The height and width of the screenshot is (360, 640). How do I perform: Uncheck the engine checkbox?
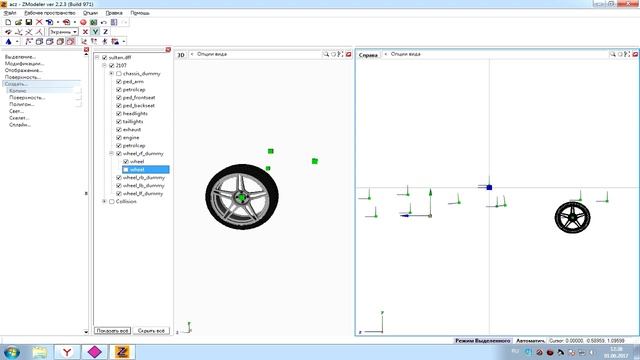119,138
